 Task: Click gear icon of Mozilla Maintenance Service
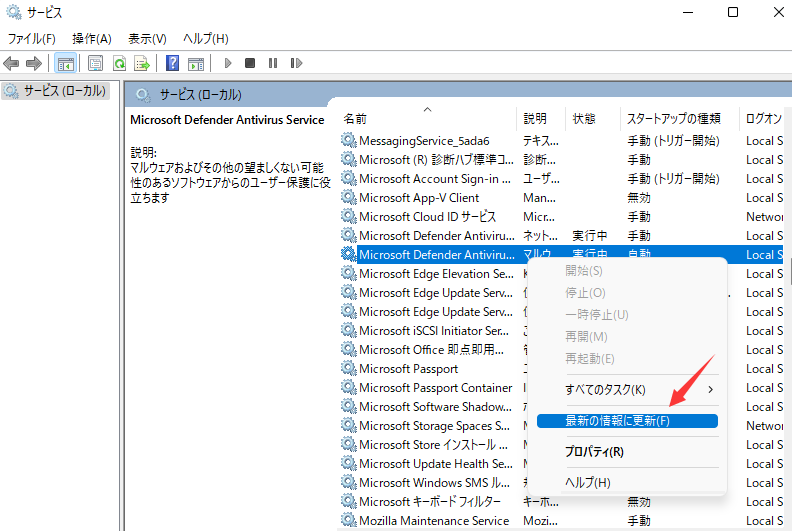pos(349,520)
